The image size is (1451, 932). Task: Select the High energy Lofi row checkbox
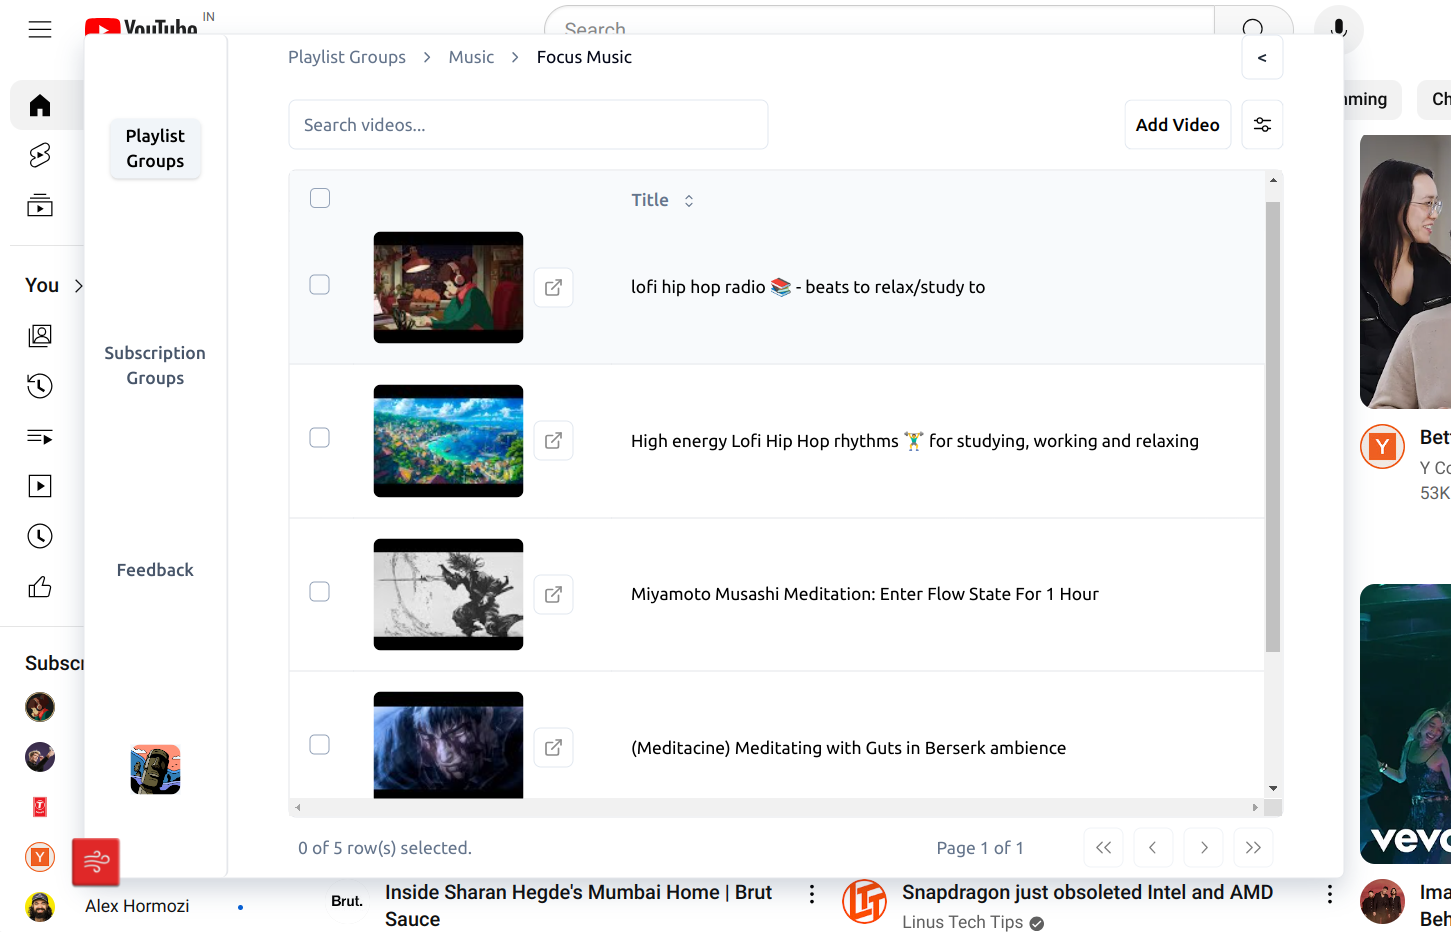[320, 438]
